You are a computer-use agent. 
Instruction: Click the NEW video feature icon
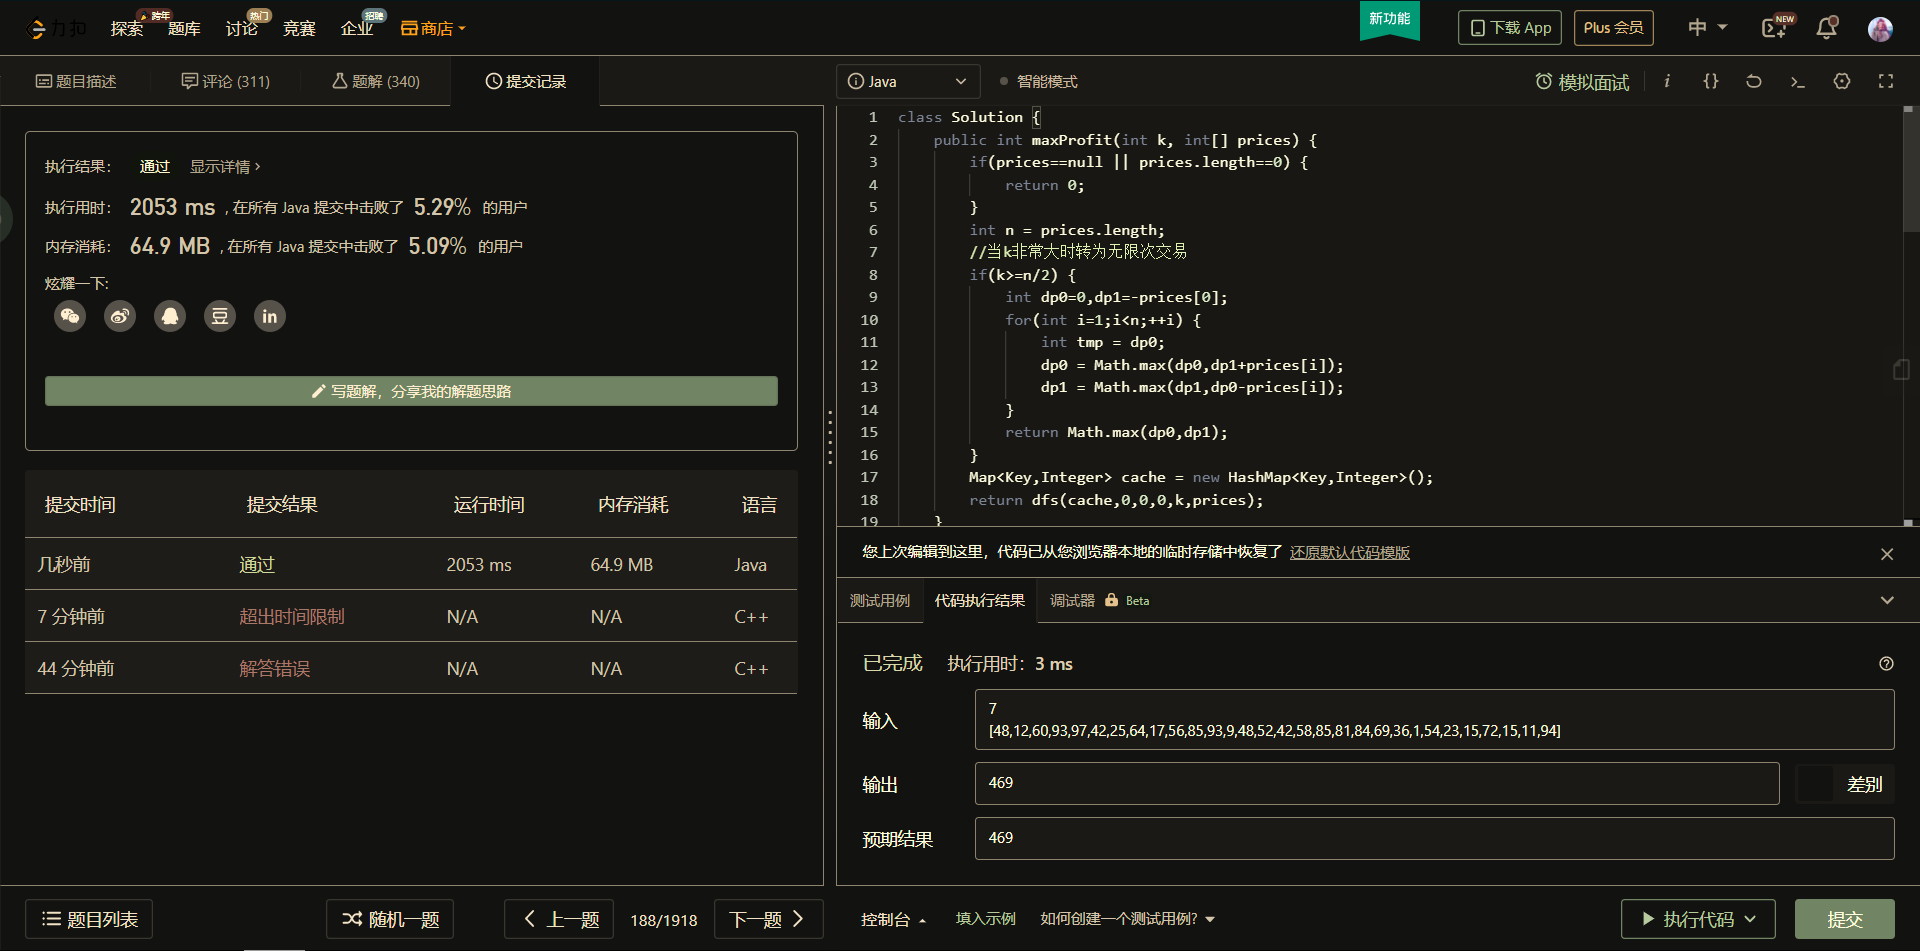(x=1776, y=27)
